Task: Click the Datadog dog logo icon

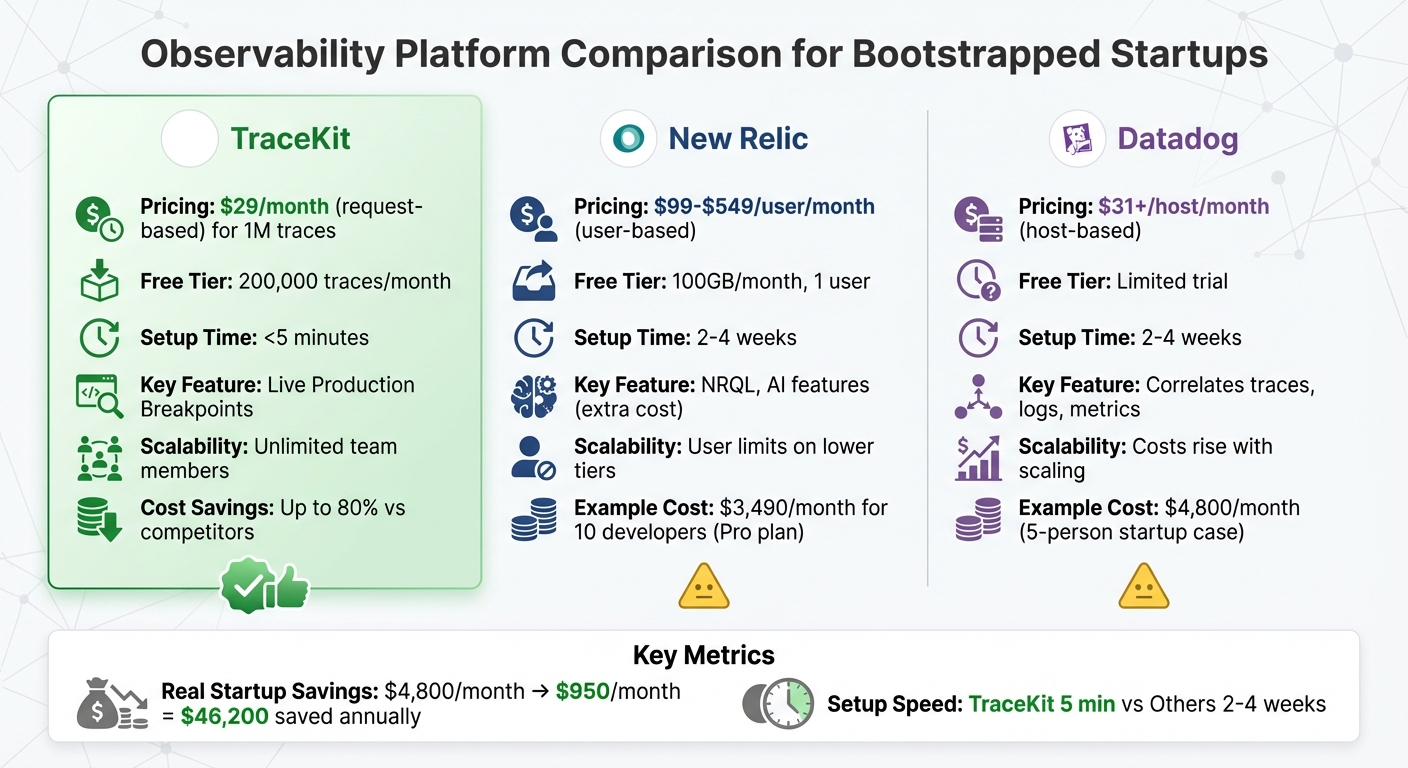Action: click(1077, 139)
